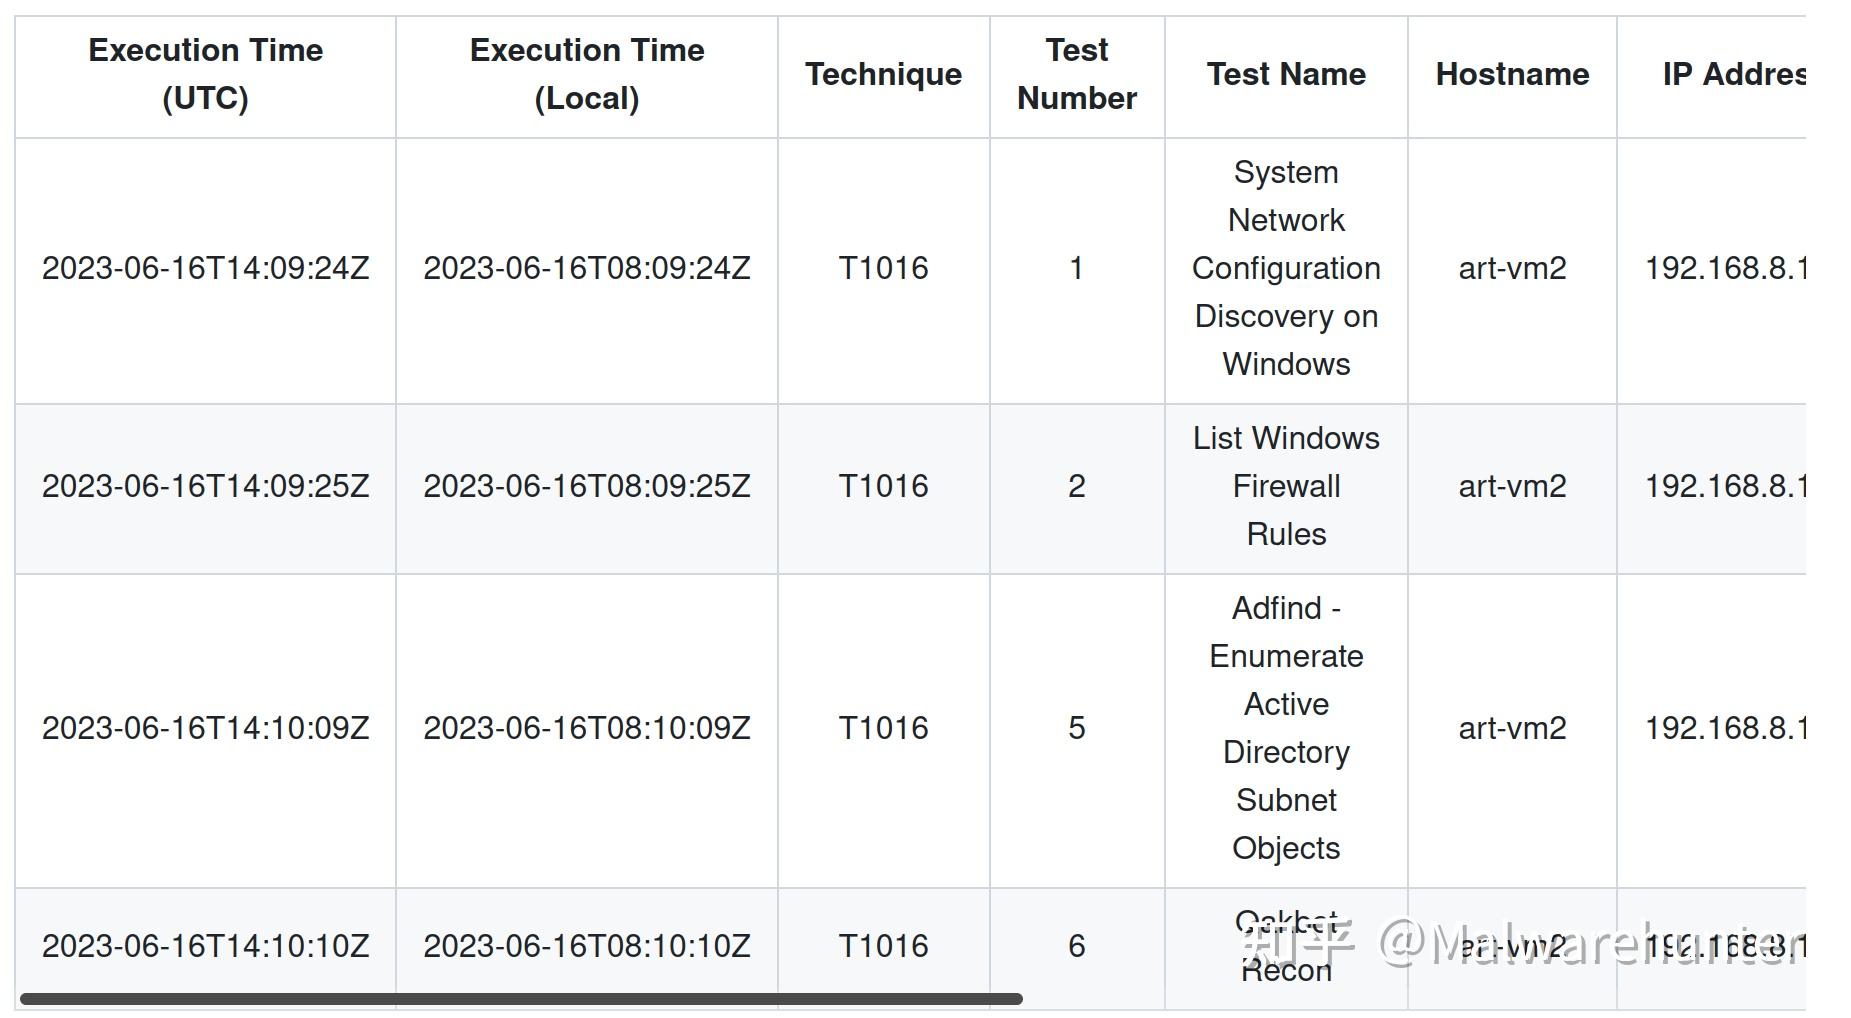Select the Test Name column header
Screen dimensions: 1851x1018
pos(1286,75)
